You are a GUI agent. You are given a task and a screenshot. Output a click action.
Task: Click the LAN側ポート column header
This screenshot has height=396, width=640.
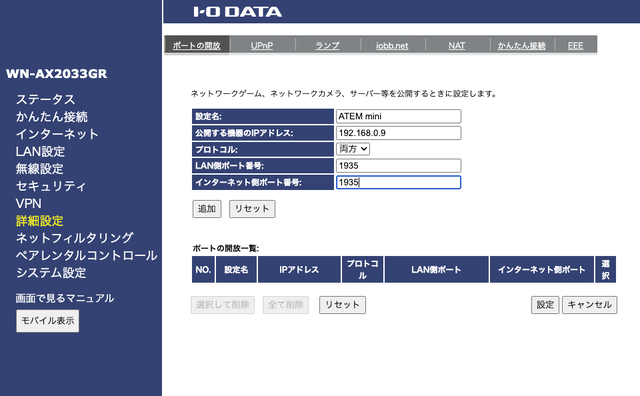(x=436, y=269)
